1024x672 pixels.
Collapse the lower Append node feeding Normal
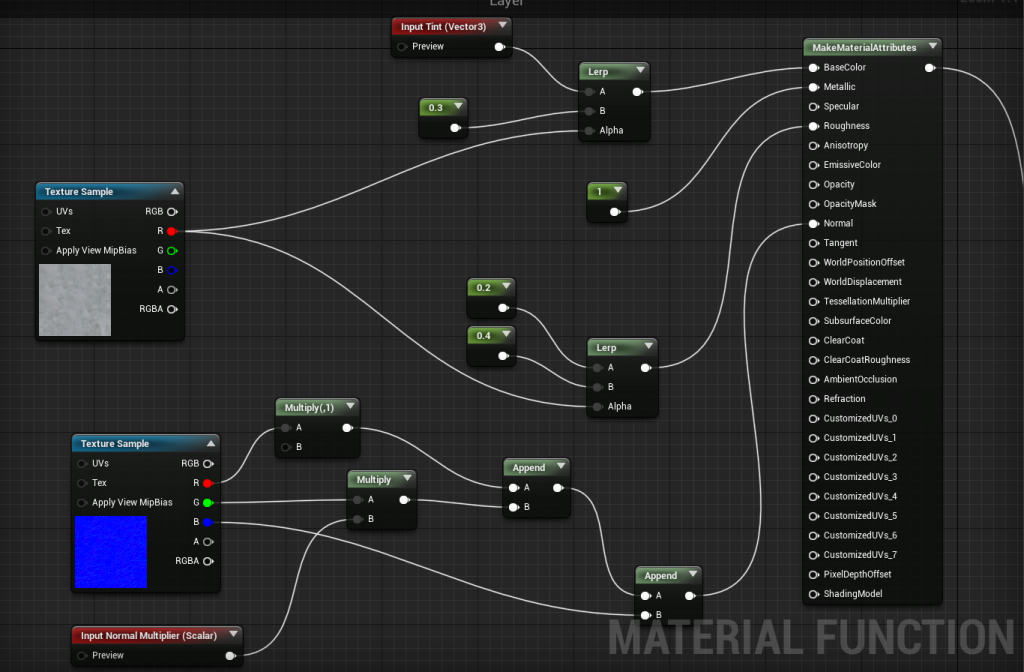point(693,574)
